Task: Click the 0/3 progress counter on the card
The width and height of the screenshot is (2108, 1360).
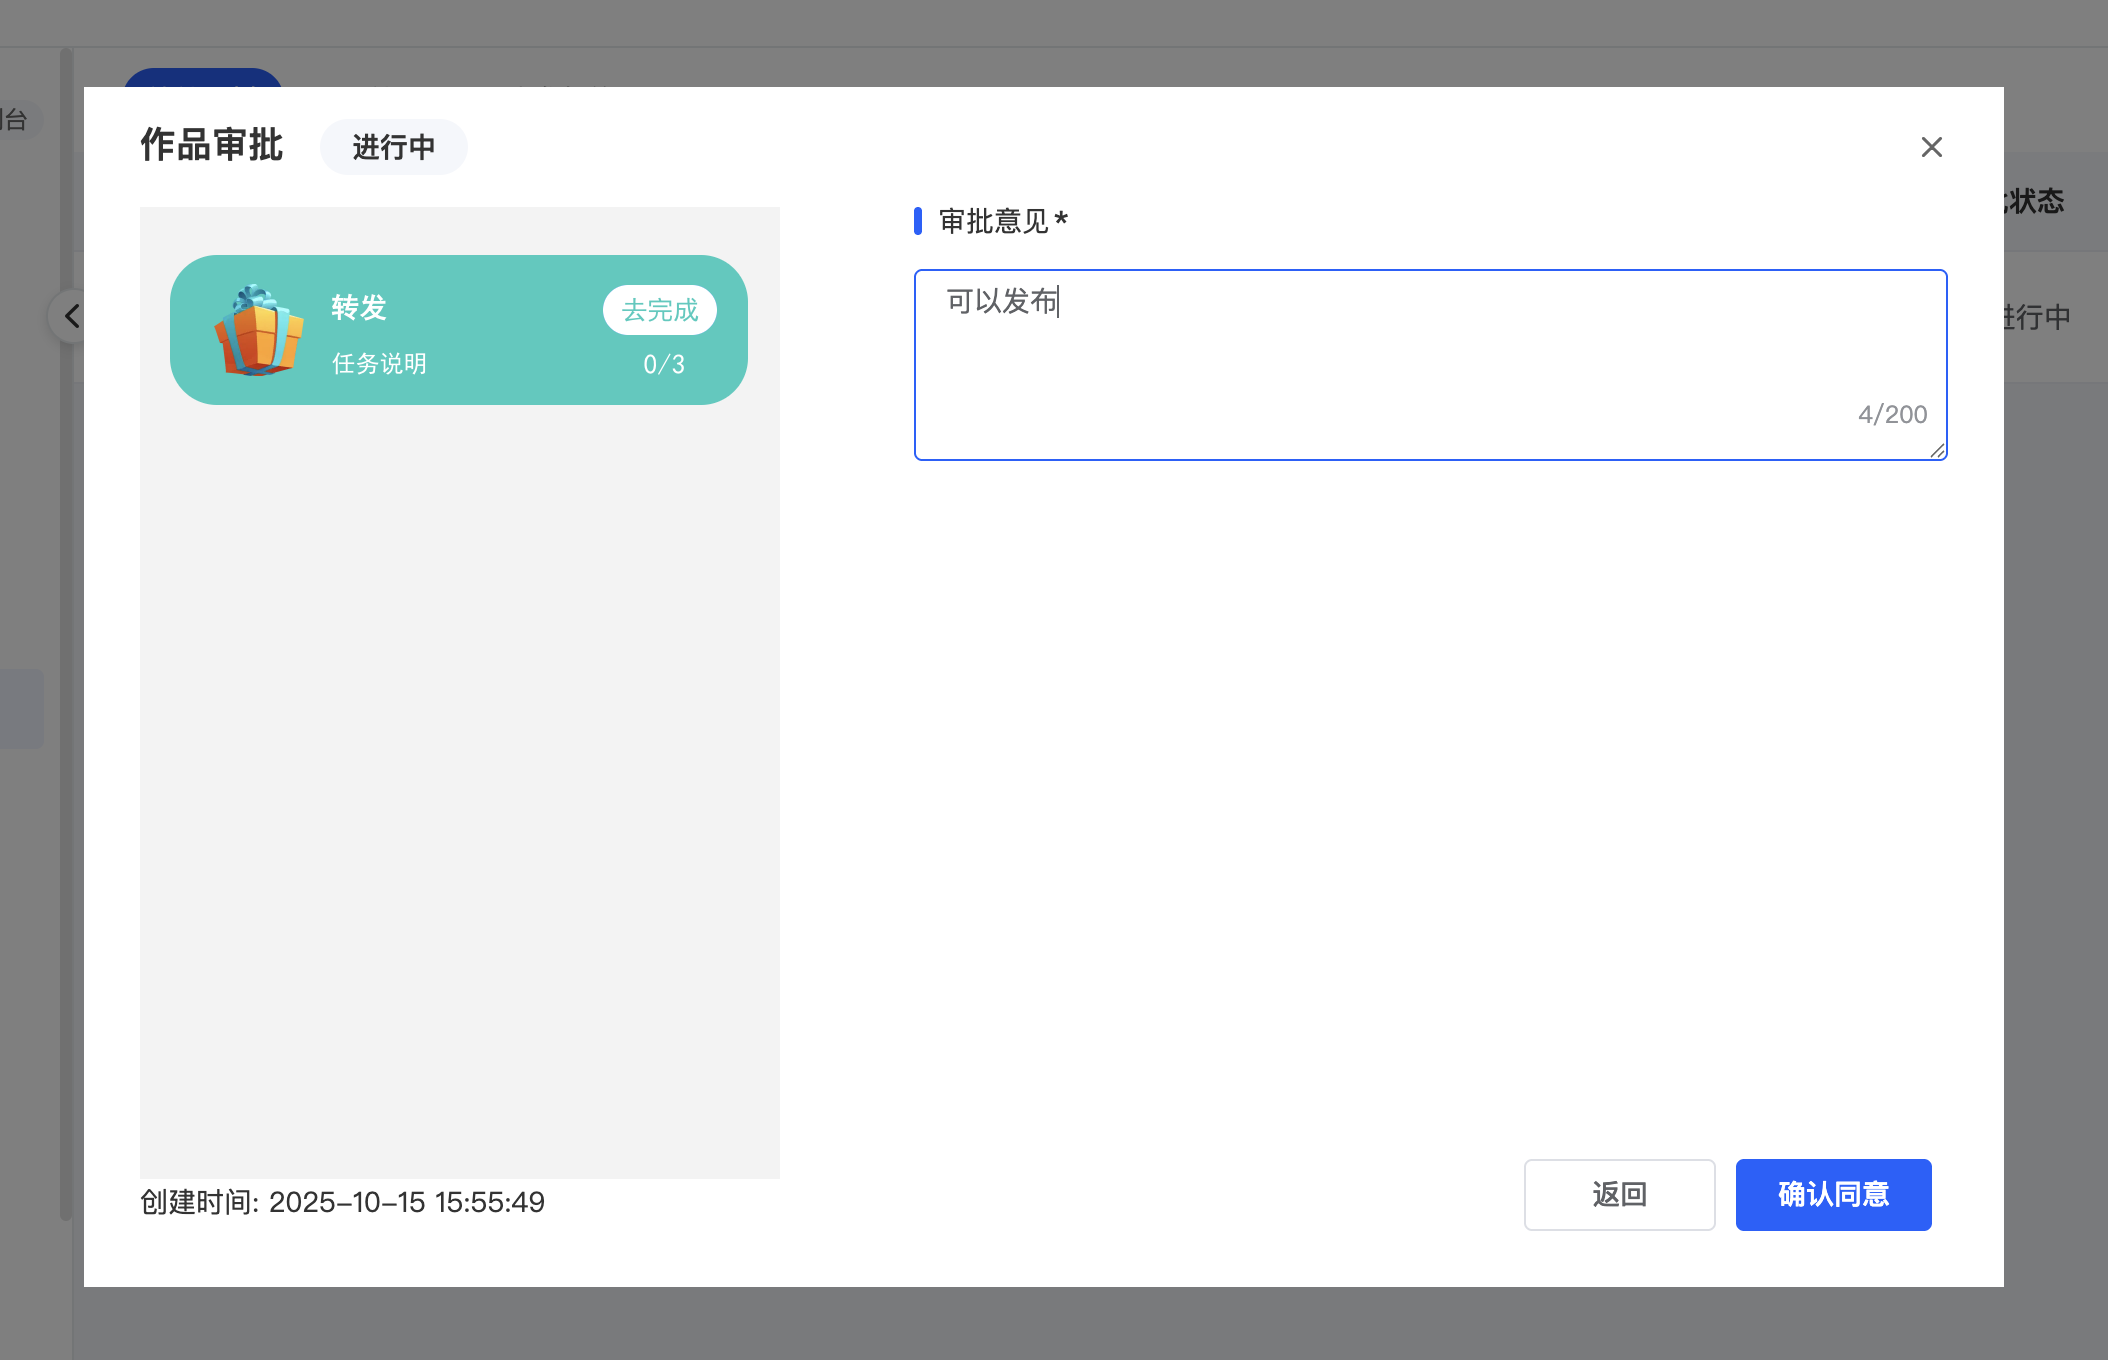Action: [x=663, y=364]
